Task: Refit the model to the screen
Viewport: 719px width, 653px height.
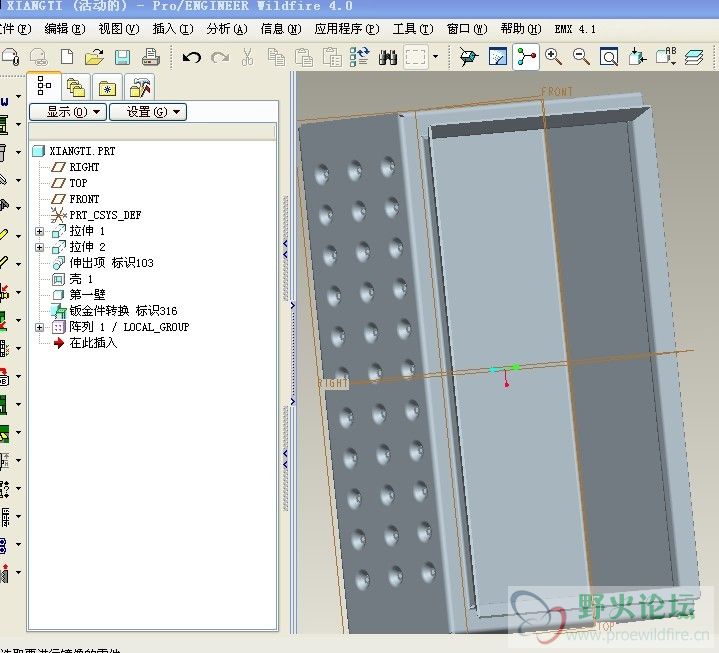Action: point(609,57)
